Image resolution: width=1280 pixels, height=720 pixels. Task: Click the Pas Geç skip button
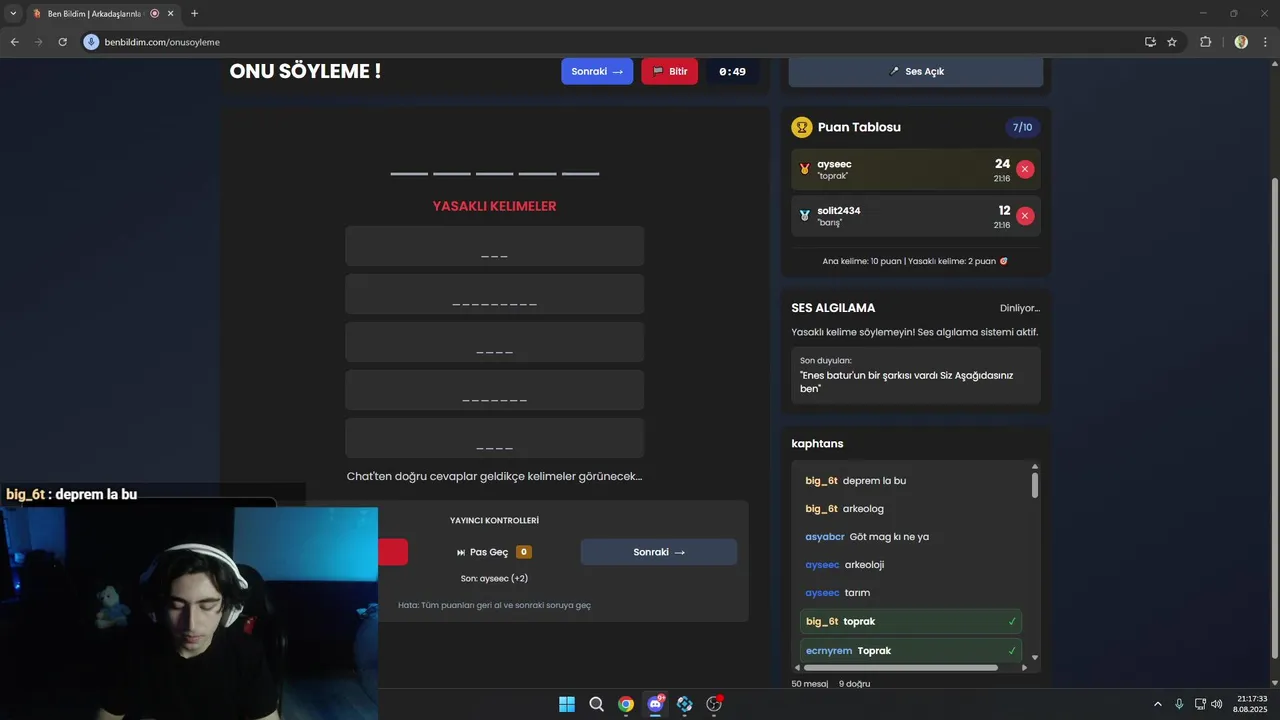pyautogui.click(x=494, y=552)
